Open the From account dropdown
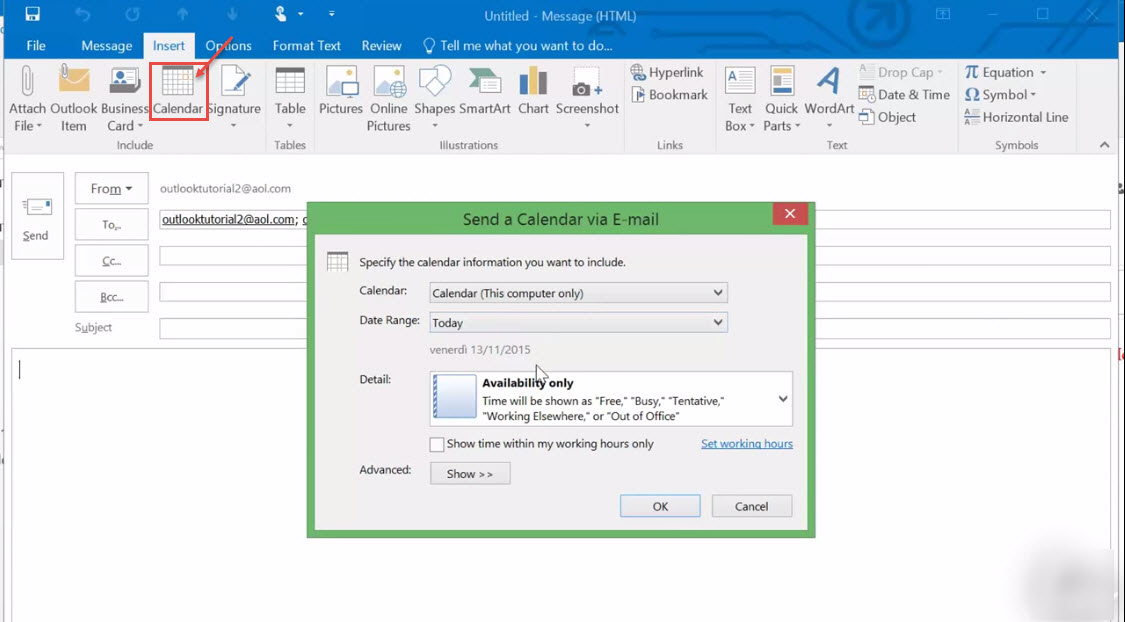Screen dimensions: 1125x622 click(x=111, y=189)
